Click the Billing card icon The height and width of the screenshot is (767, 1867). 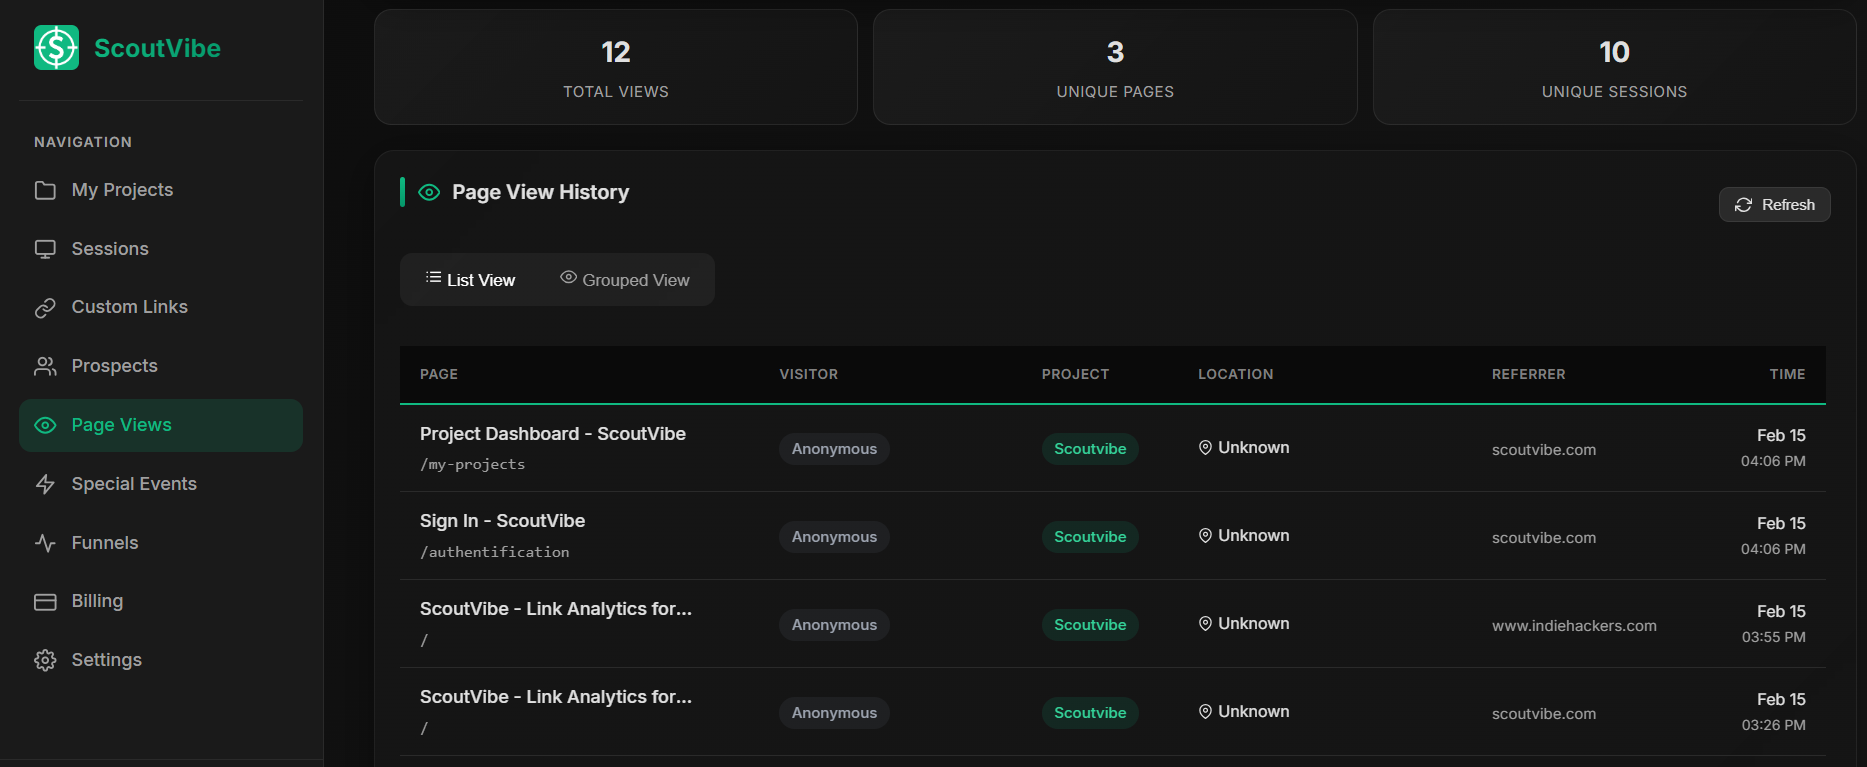(x=45, y=601)
